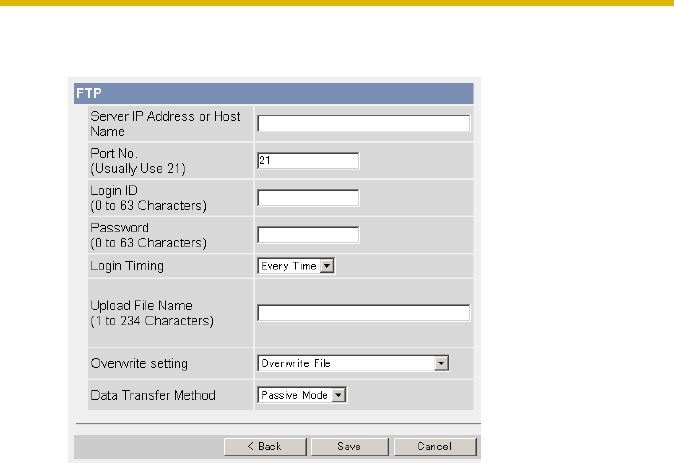Click the "Port No." label text
The image size is (674, 463).
click(111, 155)
